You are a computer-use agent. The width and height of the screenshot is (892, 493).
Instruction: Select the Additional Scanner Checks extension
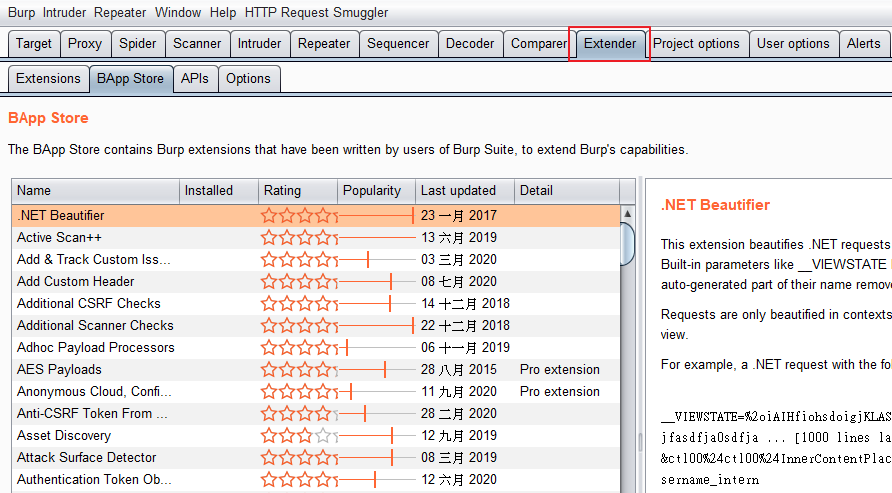pos(316,326)
